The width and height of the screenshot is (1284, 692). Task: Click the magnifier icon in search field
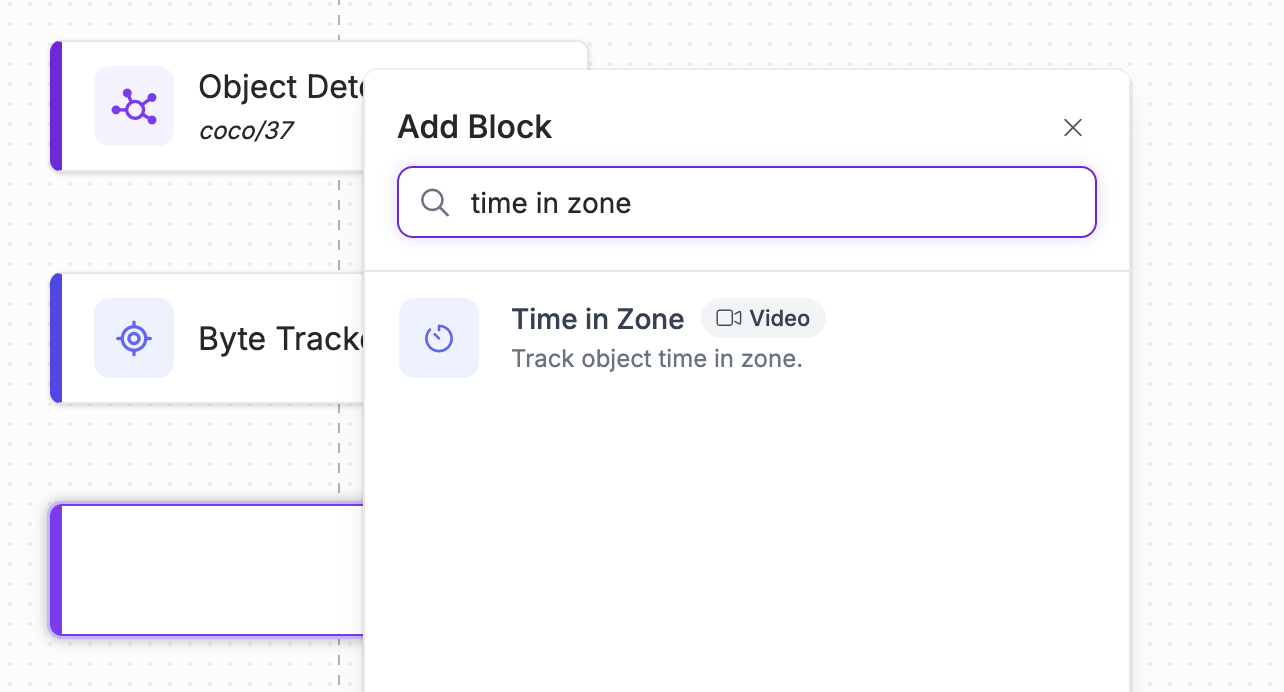[435, 203]
